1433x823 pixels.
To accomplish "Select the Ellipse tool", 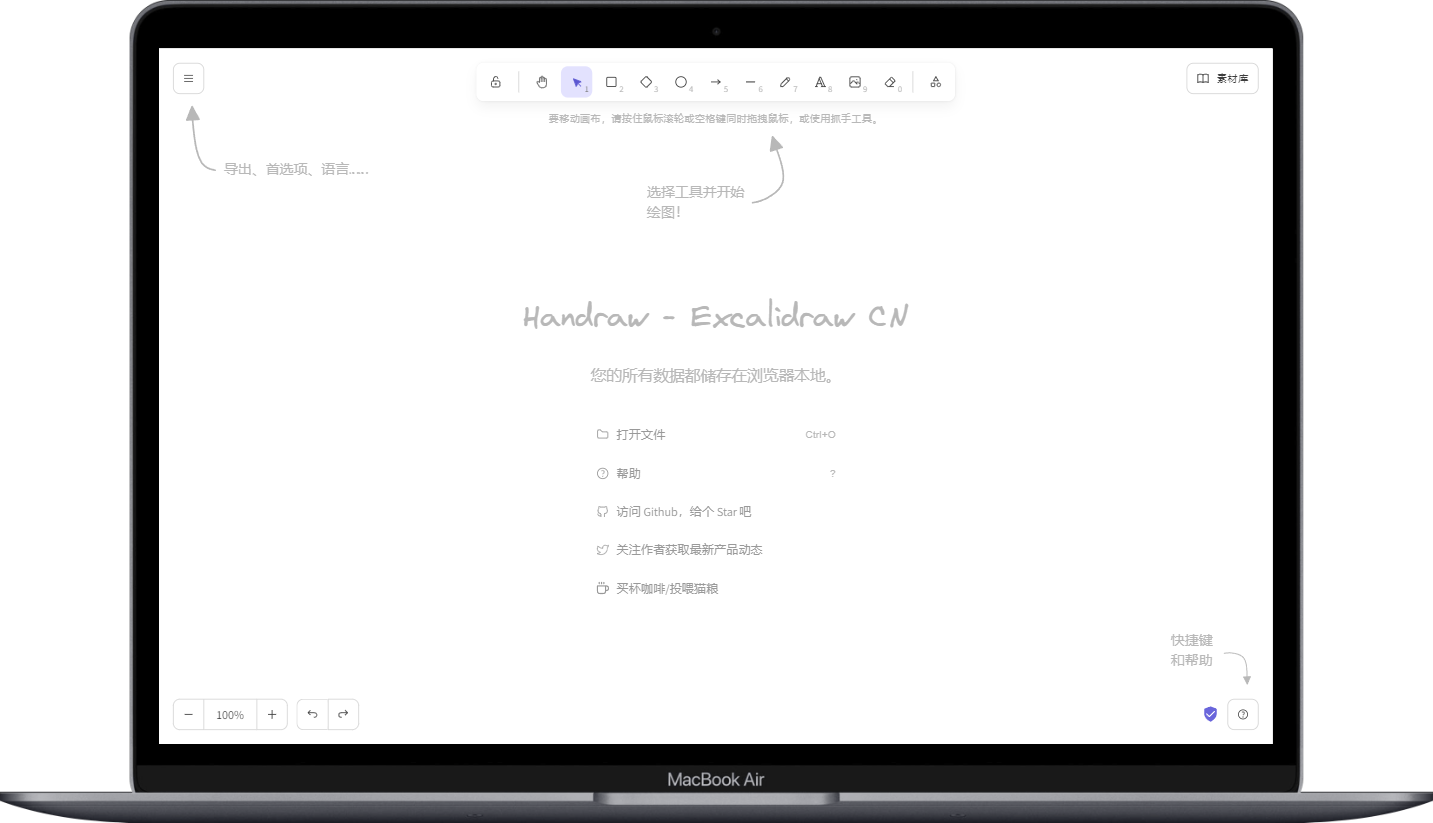I will [x=681, y=82].
